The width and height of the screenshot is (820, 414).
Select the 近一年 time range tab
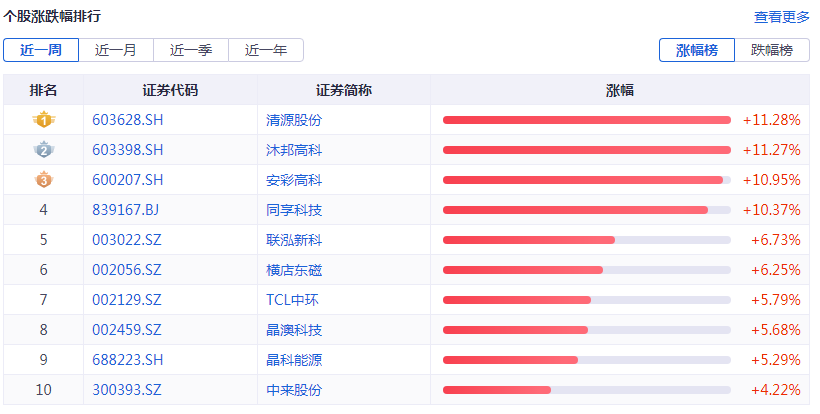click(265, 50)
